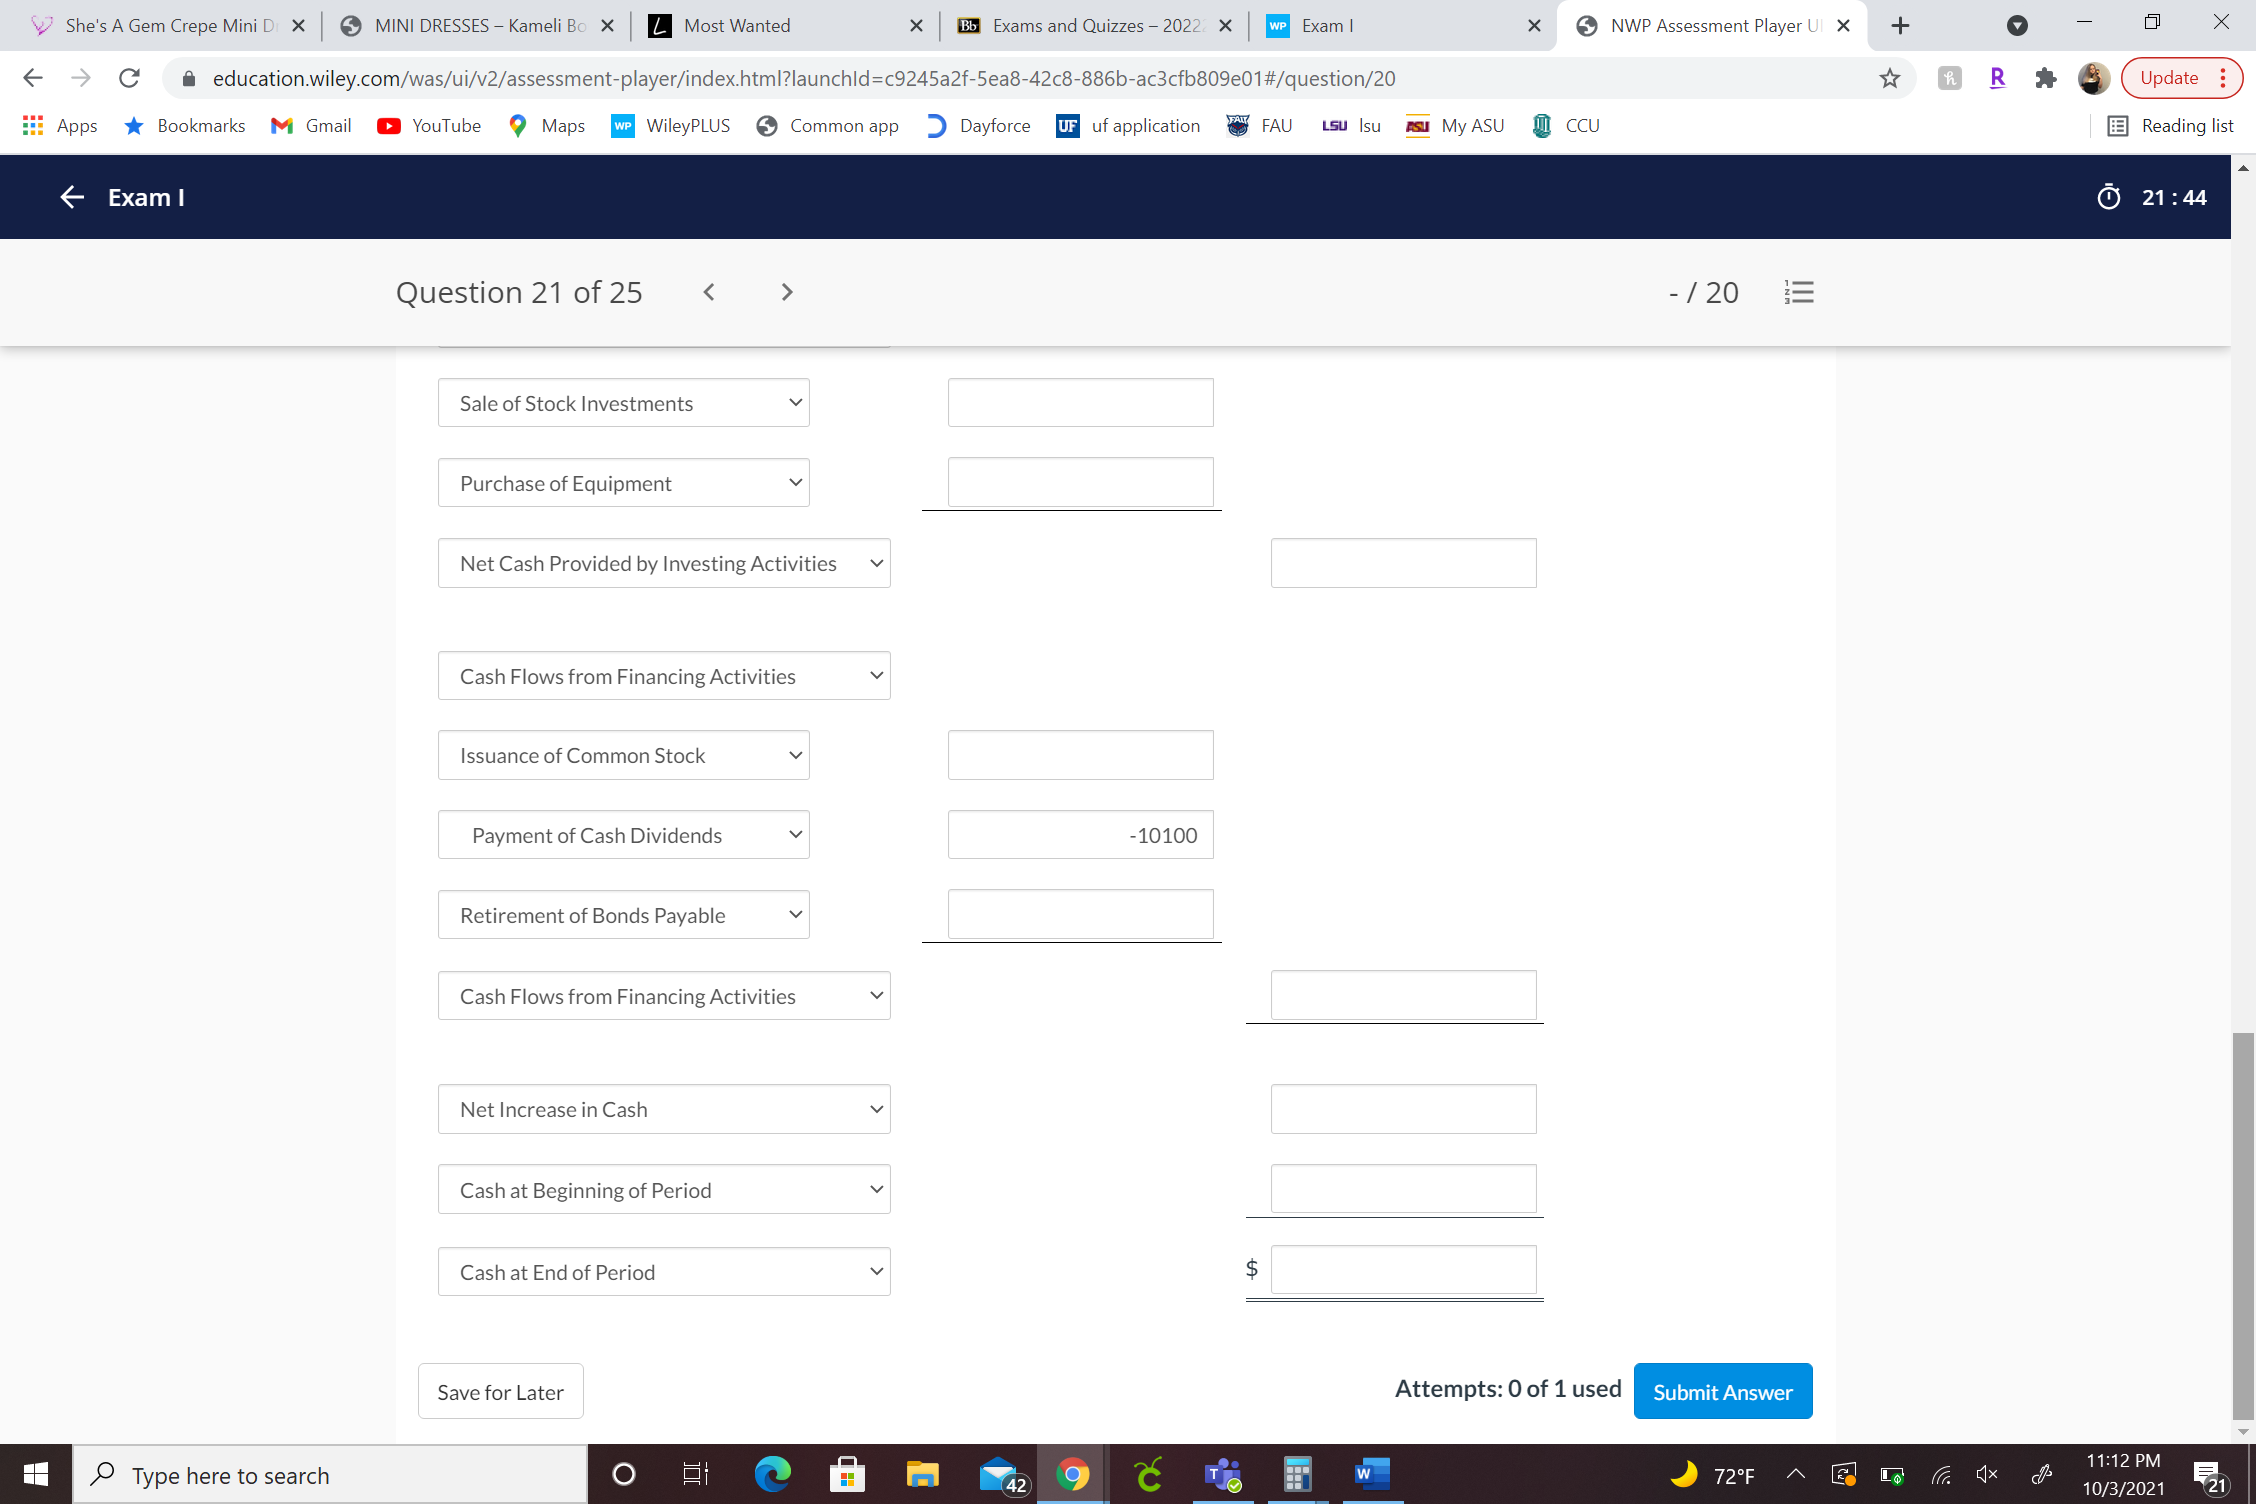Open WileyPLUS bookmark
The width and height of the screenshot is (2256, 1504).
[671, 126]
